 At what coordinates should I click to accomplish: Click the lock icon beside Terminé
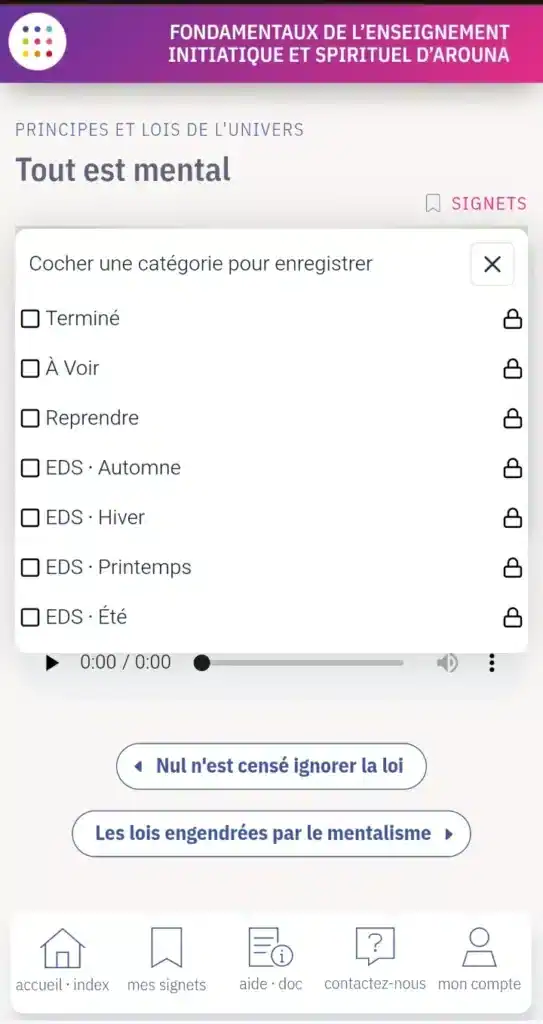tap(512, 319)
